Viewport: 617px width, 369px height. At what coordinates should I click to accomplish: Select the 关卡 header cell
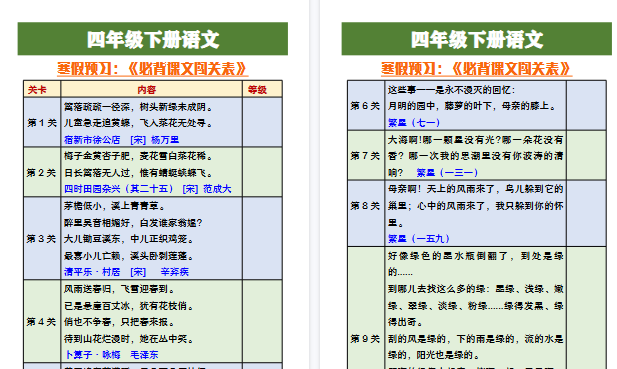tap(42, 89)
